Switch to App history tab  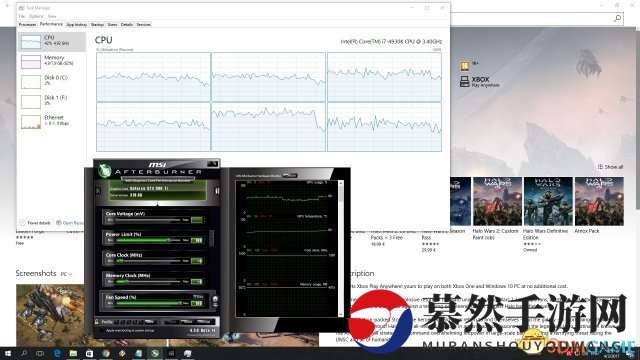tap(77, 25)
